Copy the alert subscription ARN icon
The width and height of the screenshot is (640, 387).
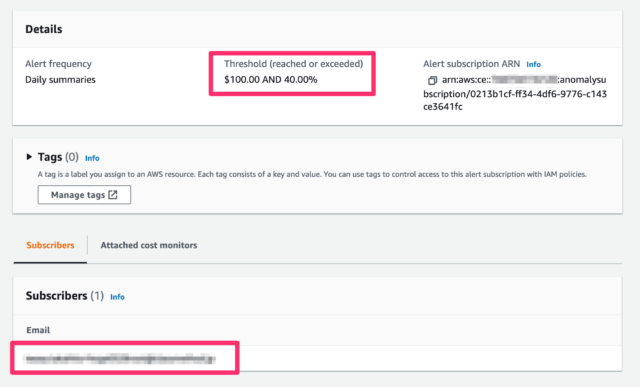coord(432,80)
